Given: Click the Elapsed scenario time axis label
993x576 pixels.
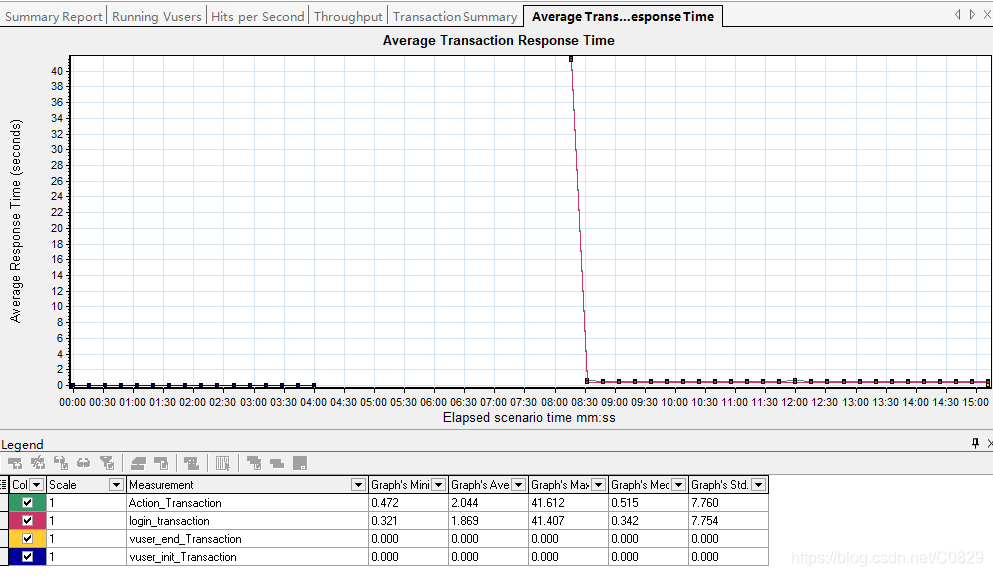Looking at the screenshot, I should [x=529, y=418].
